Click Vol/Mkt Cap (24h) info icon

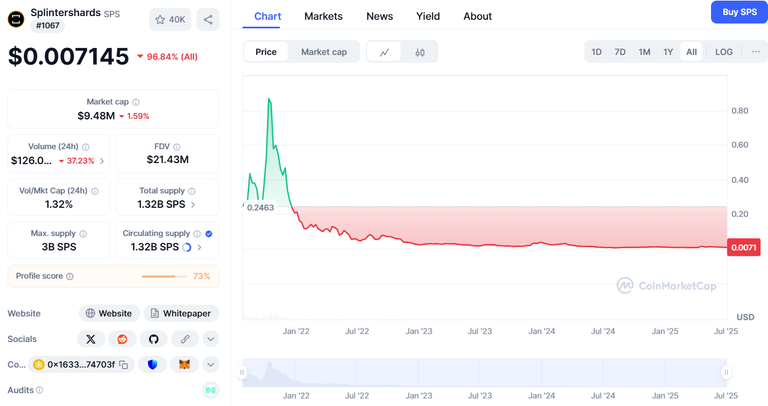[x=95, y=191]
